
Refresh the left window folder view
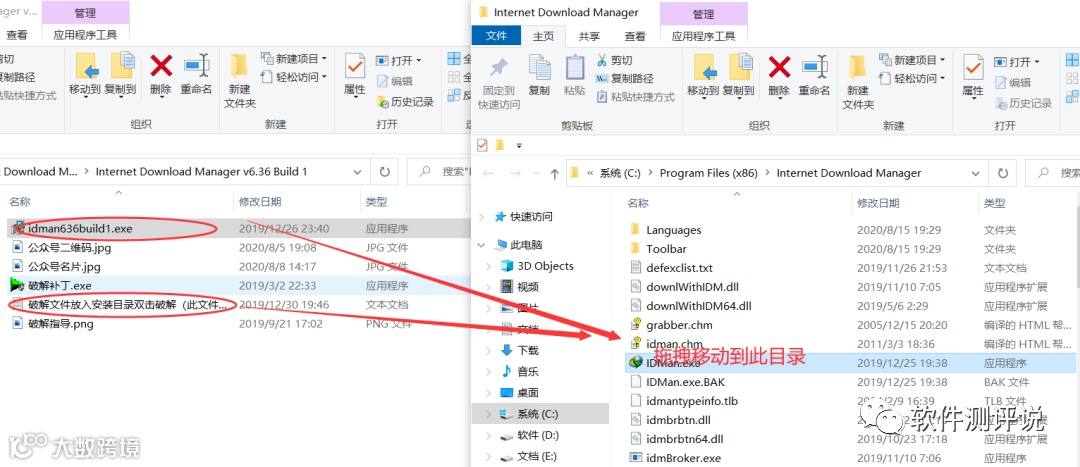(384, 172)
